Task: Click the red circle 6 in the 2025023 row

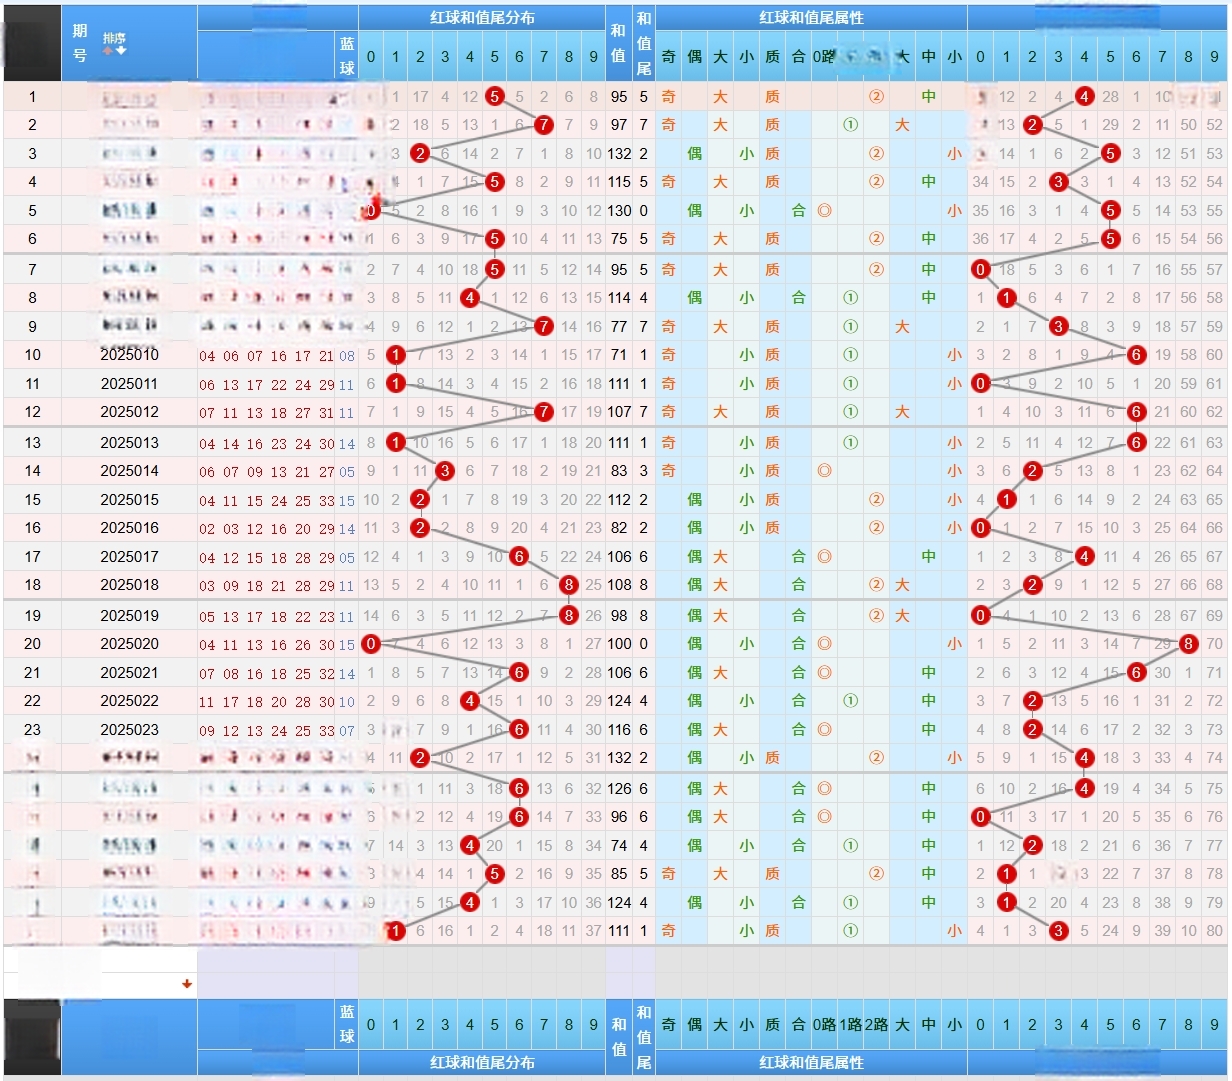Action: coord(519,730)
